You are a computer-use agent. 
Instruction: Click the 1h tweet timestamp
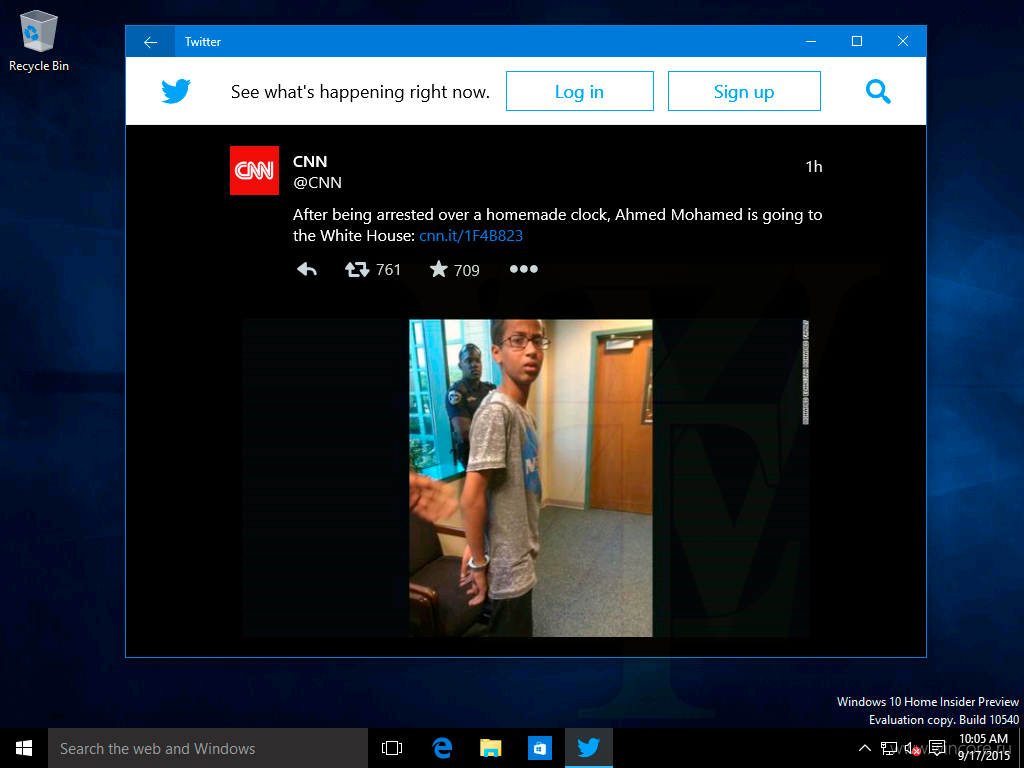[x=814, y=167]
